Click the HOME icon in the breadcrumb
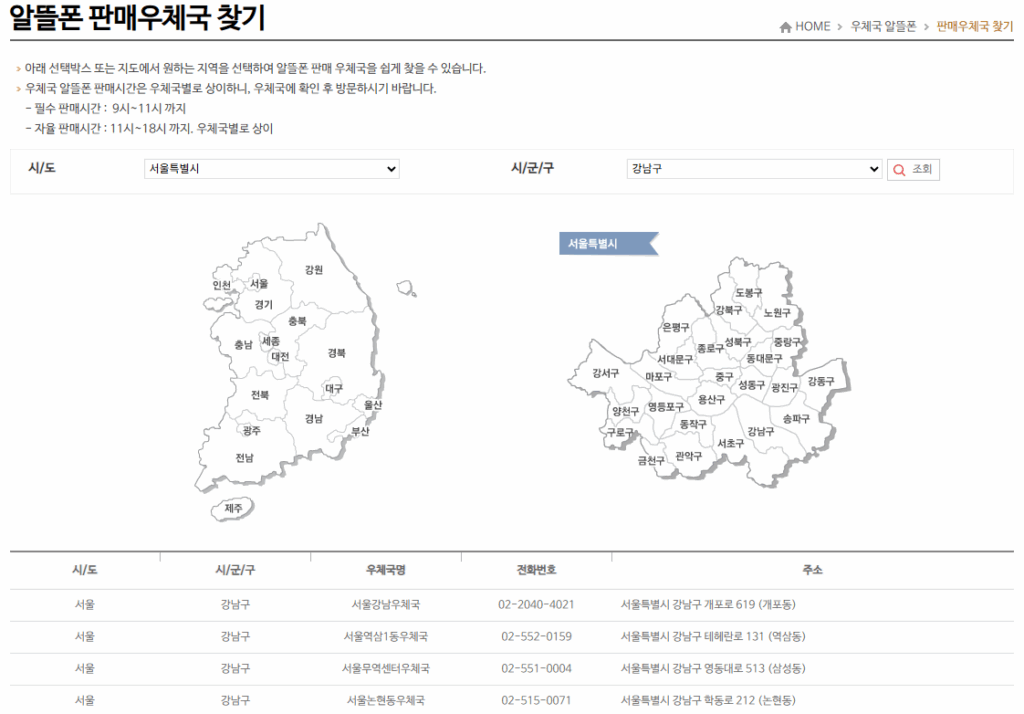1024x714 pixels. pyautogui.click(x=784, y=26)
